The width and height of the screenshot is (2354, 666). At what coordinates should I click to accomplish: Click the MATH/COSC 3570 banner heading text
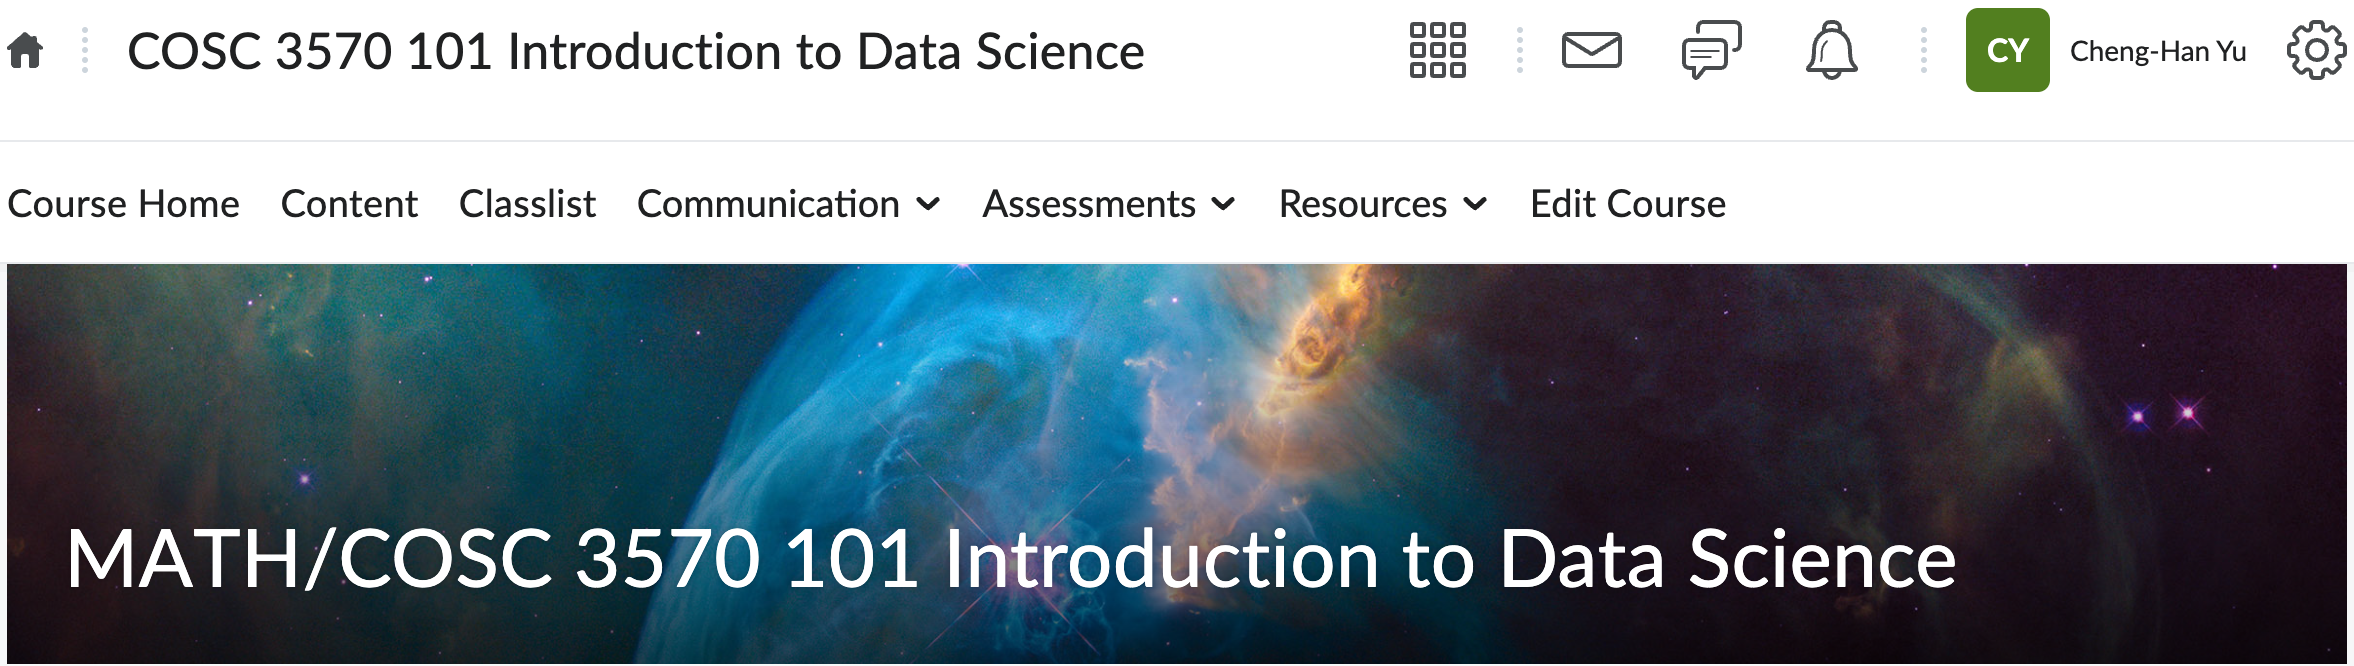(1010, 558)
